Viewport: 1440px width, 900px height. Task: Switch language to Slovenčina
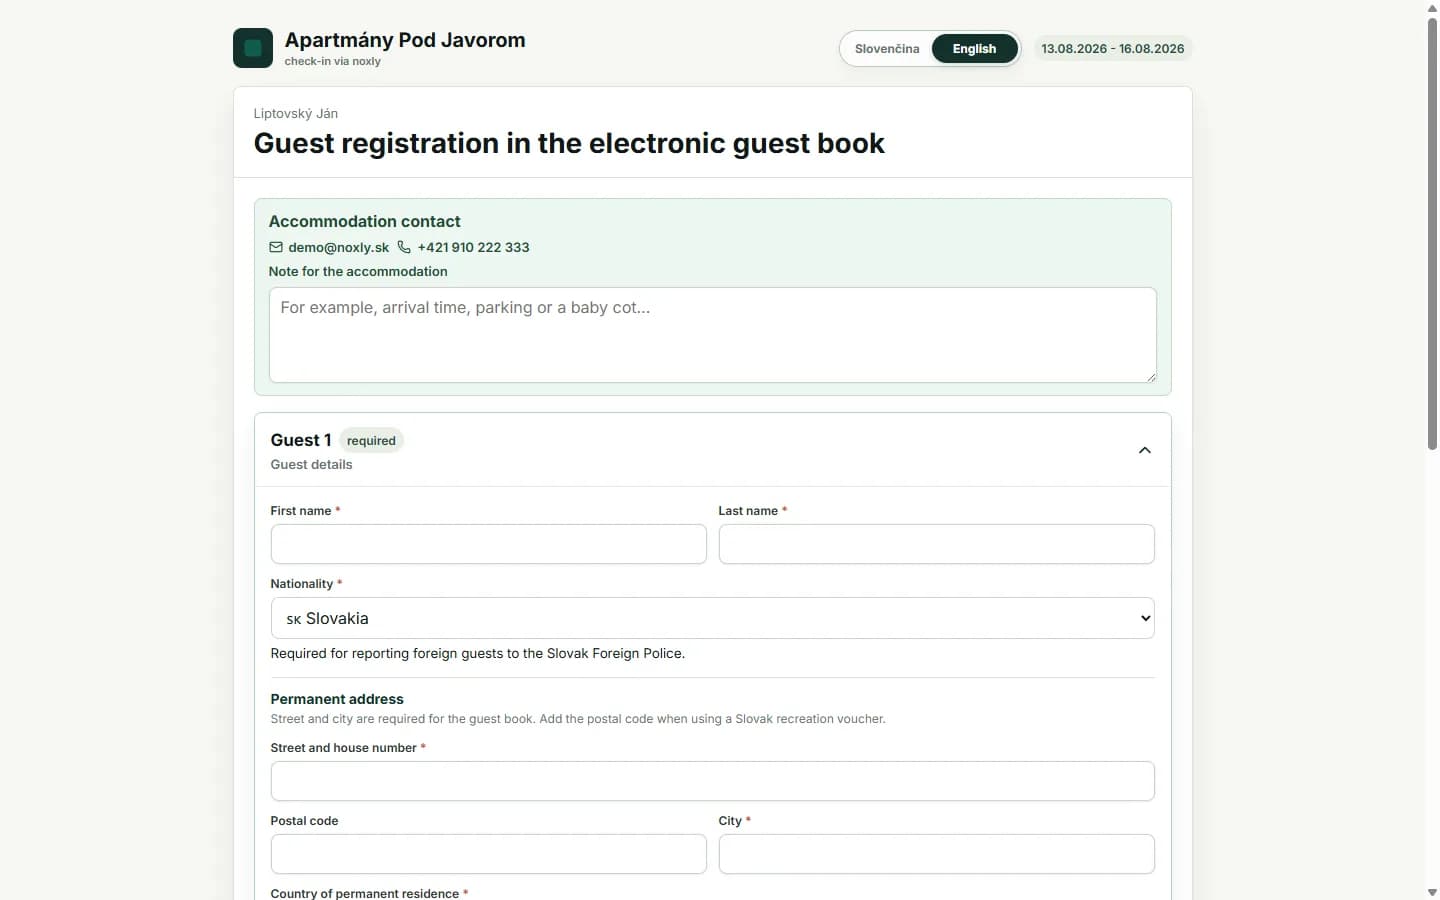tap(887, 48)
